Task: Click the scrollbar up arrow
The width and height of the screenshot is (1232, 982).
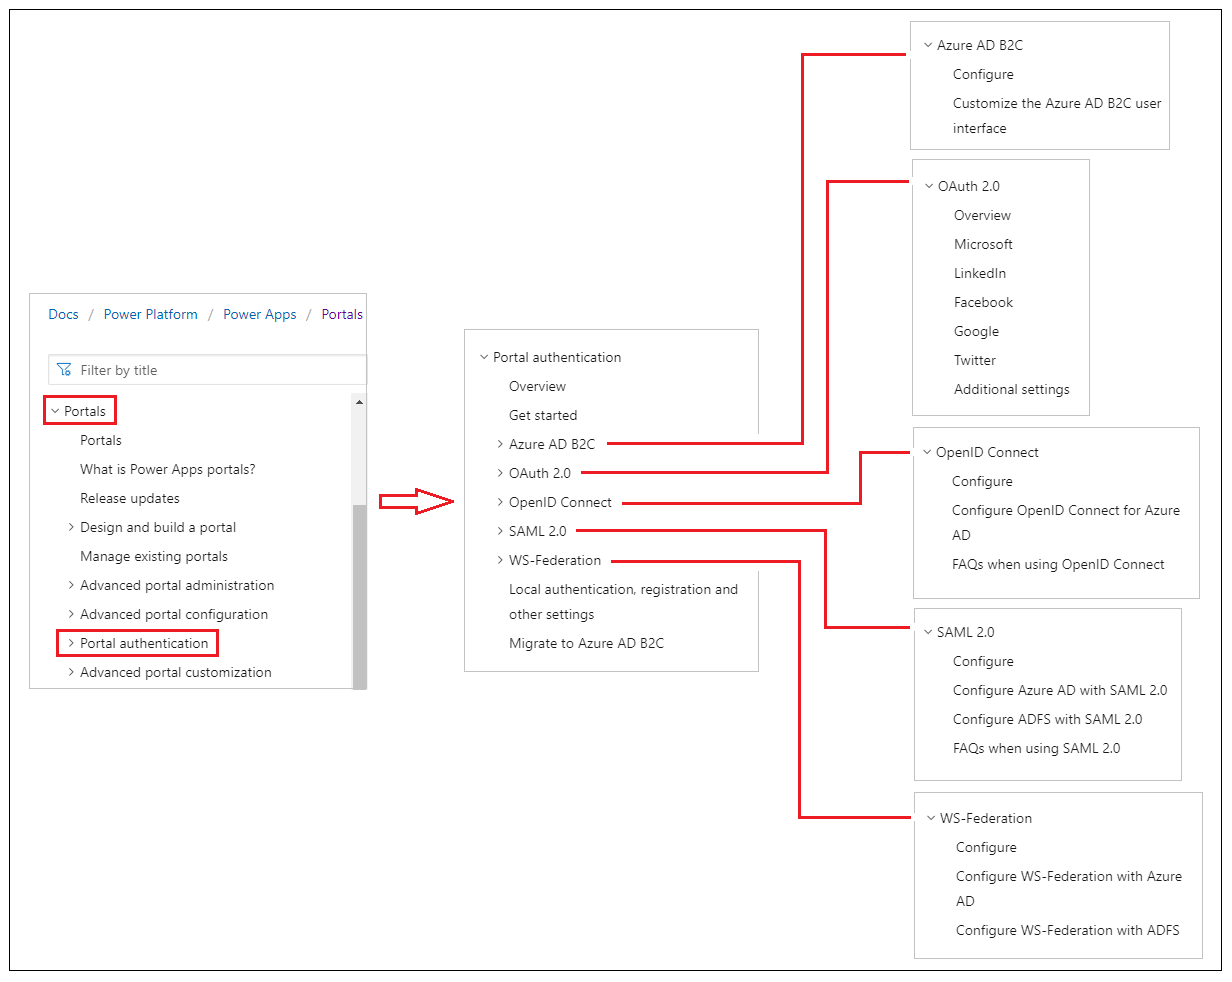Action: point(359,402)
